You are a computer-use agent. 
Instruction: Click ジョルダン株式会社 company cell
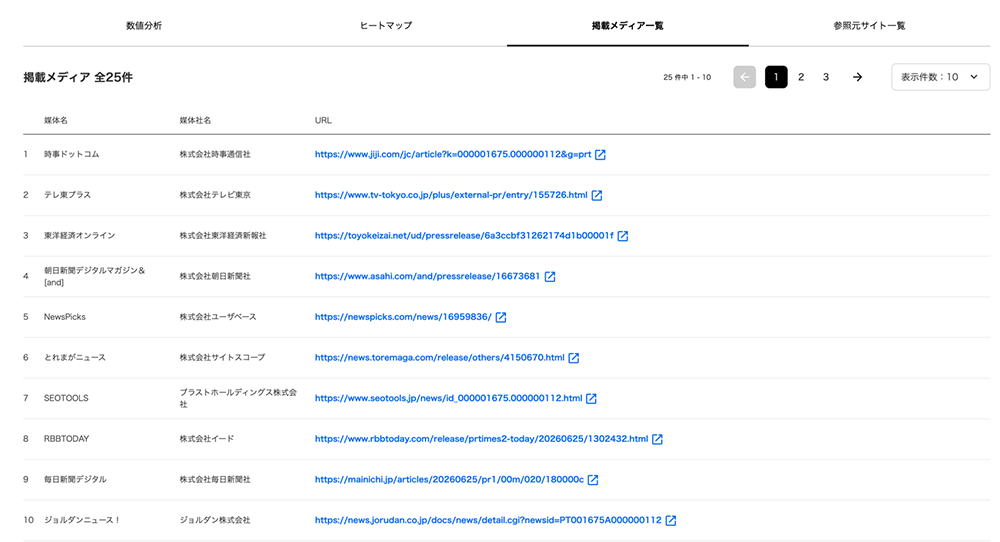pyautogui.click(x=215, y=520)
